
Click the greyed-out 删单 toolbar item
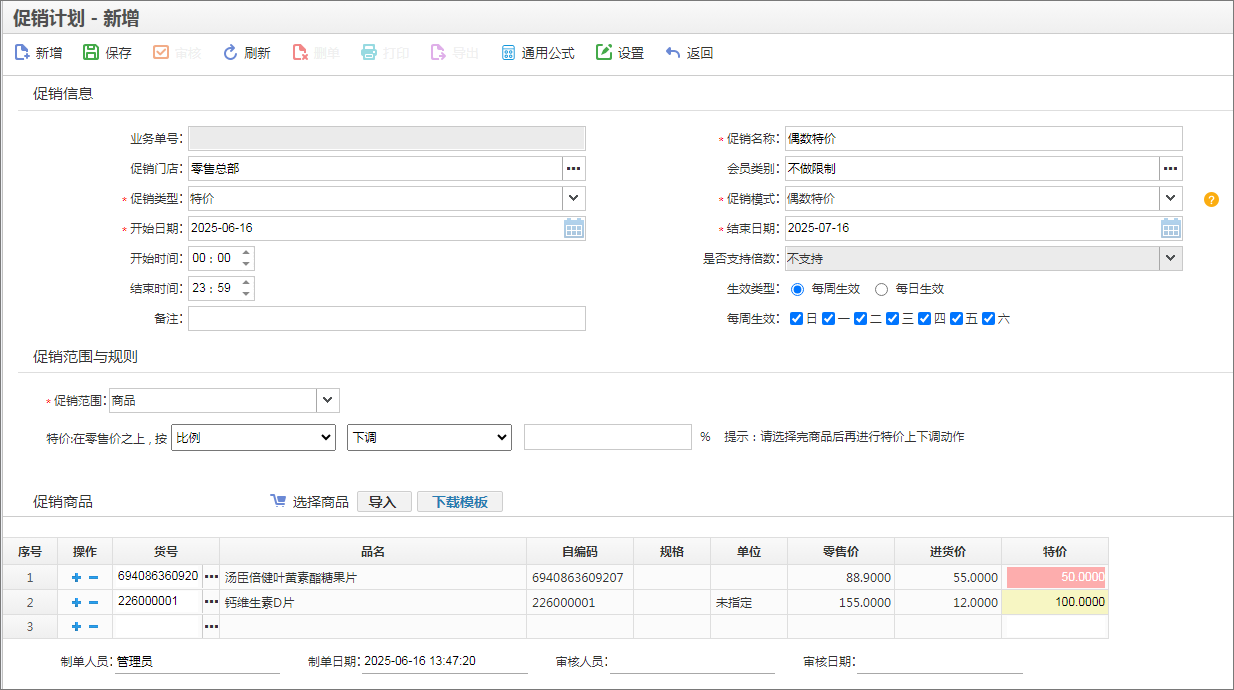coord(316,53)
